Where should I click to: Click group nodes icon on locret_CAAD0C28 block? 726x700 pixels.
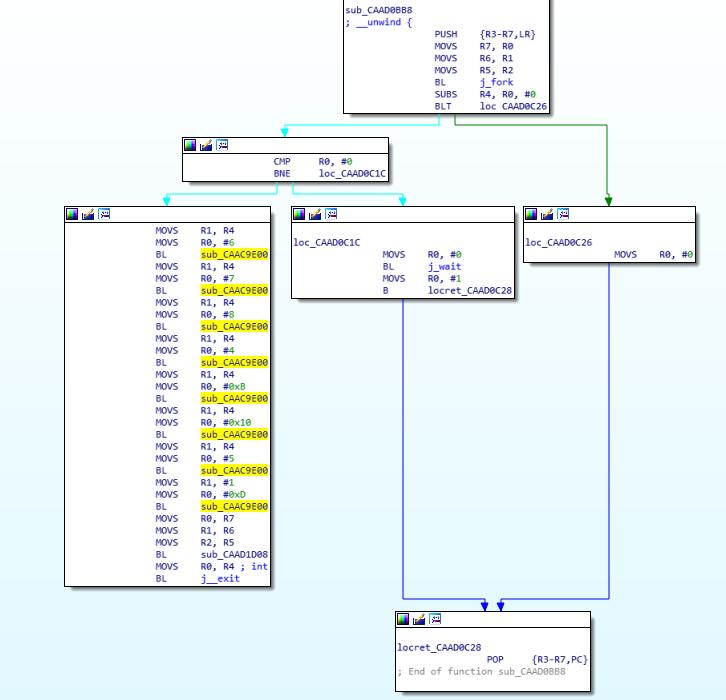tap(435, 619)
